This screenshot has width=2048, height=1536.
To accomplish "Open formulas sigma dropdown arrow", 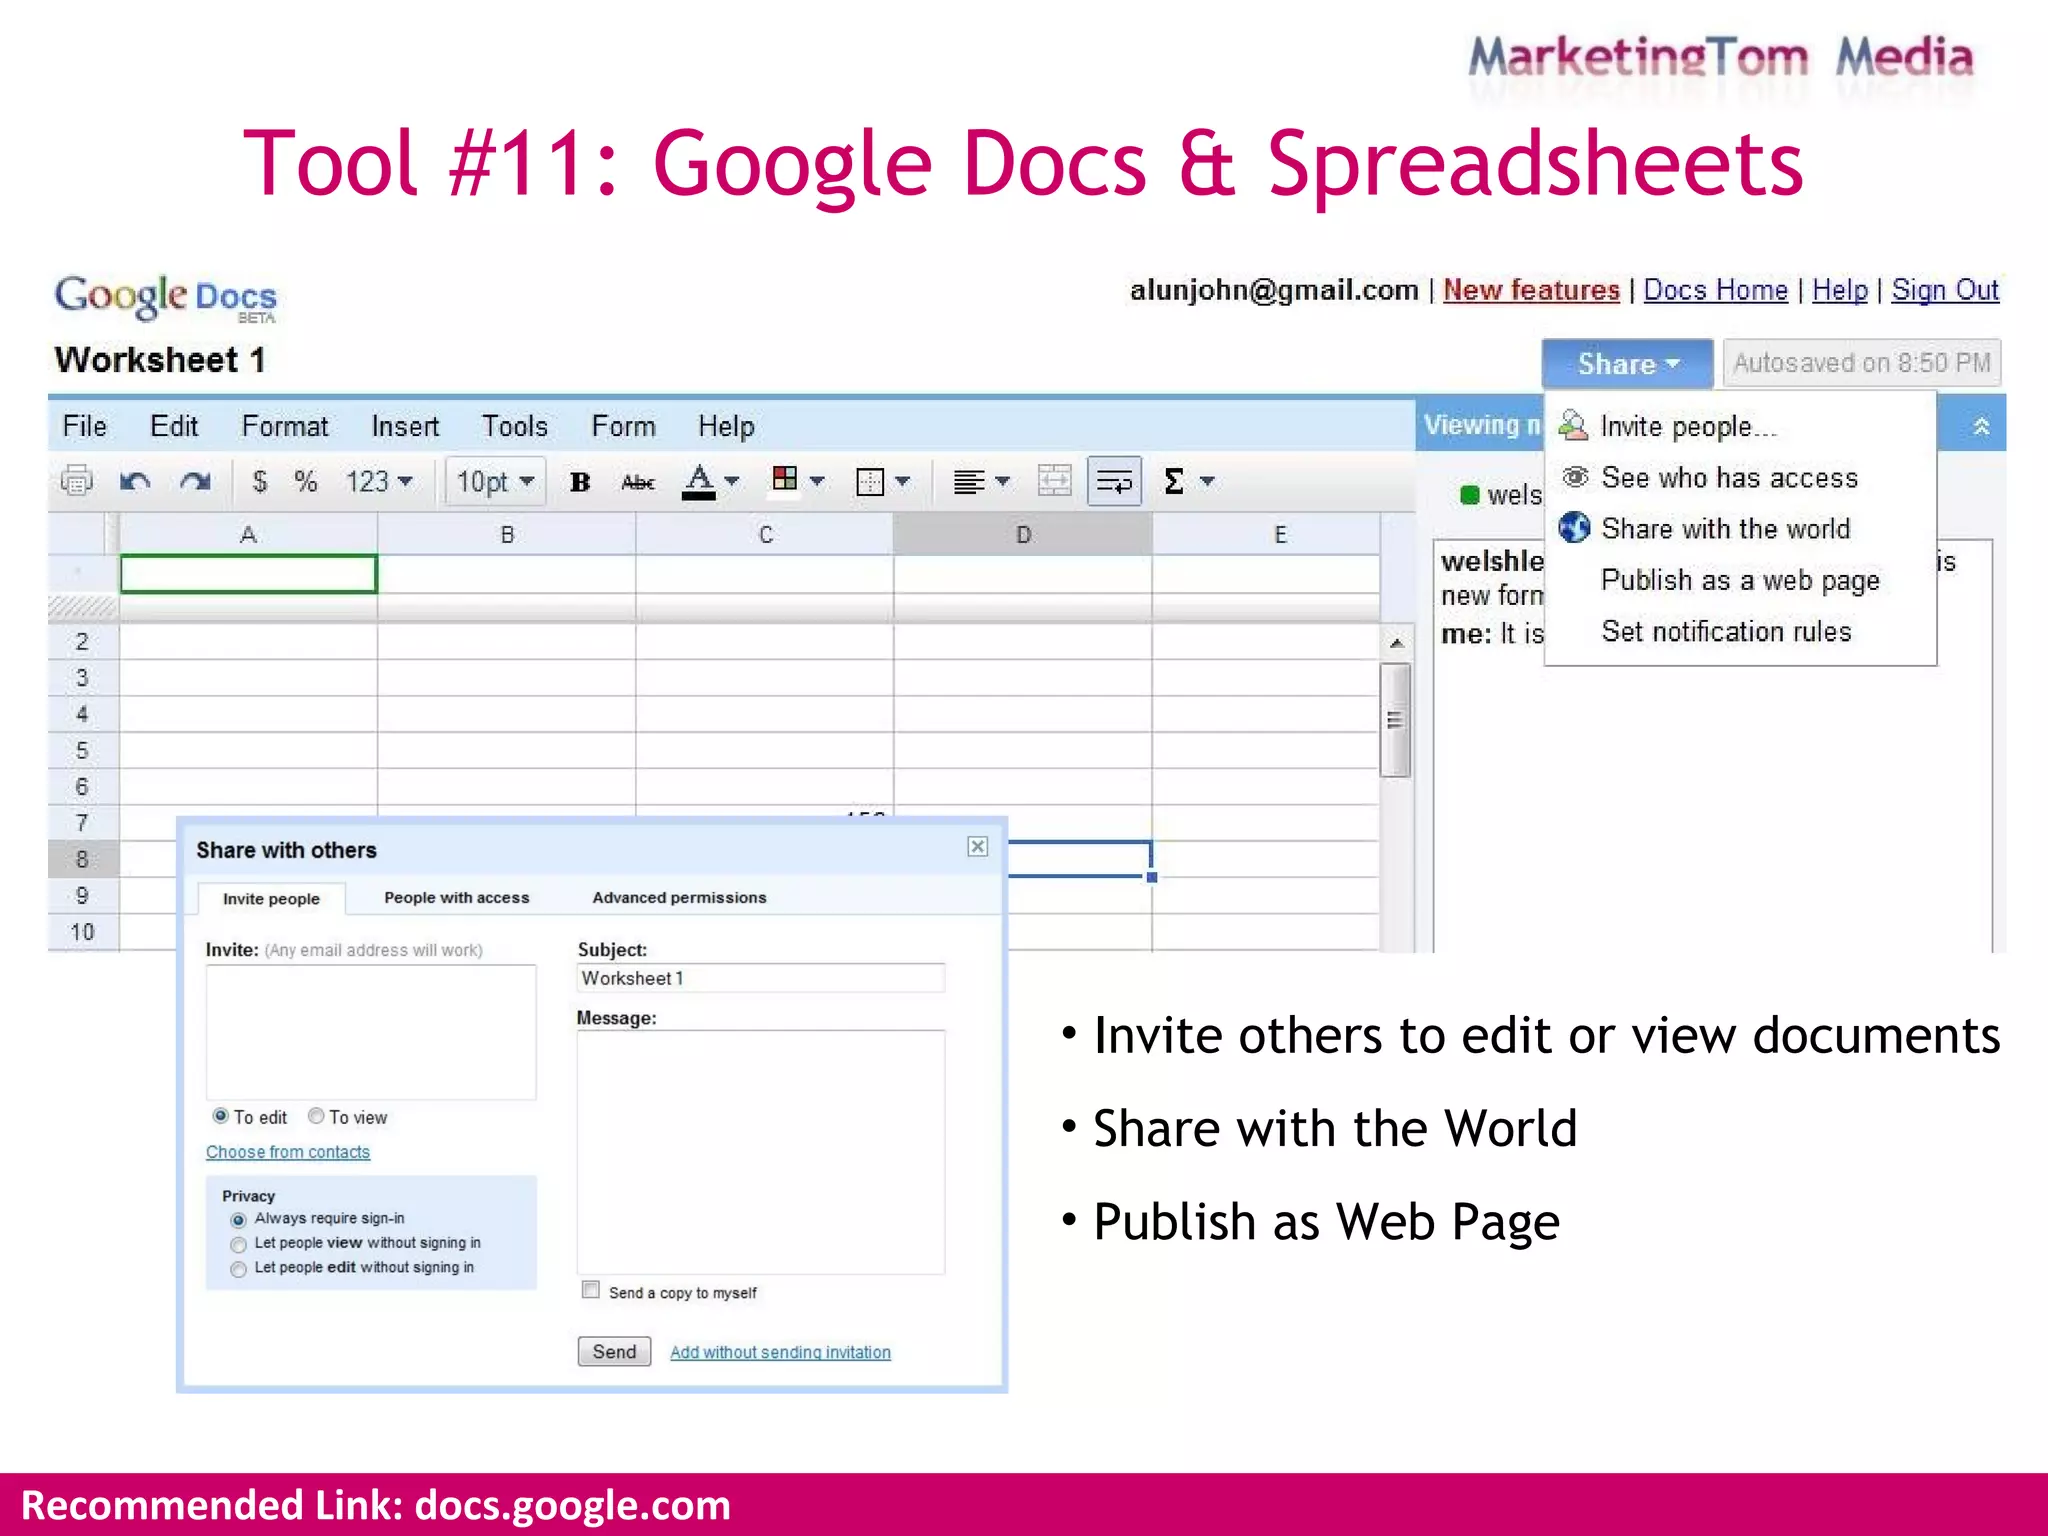I will click(x=1207, y=481).
